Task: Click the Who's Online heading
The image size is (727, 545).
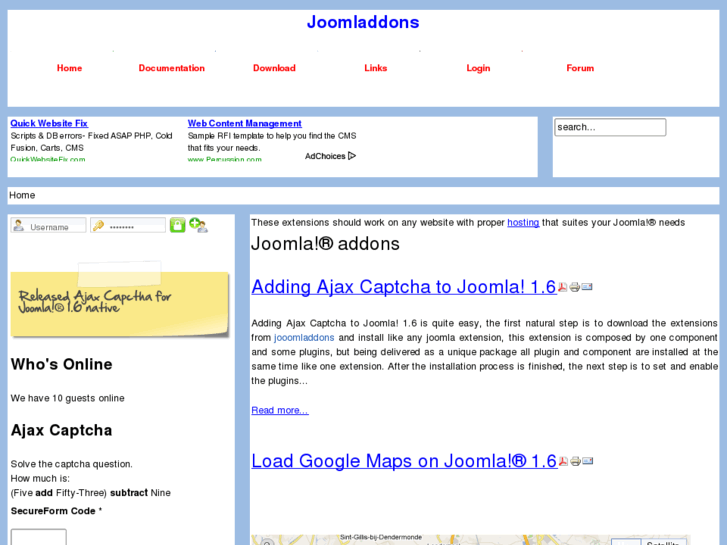Action: 62,365
